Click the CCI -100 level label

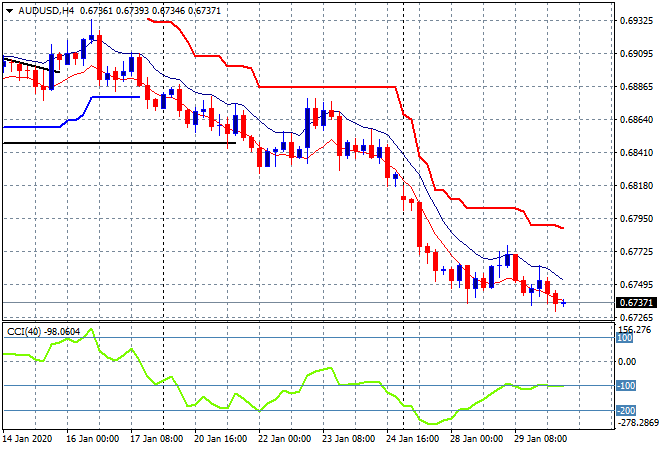(x=626, y=386)
